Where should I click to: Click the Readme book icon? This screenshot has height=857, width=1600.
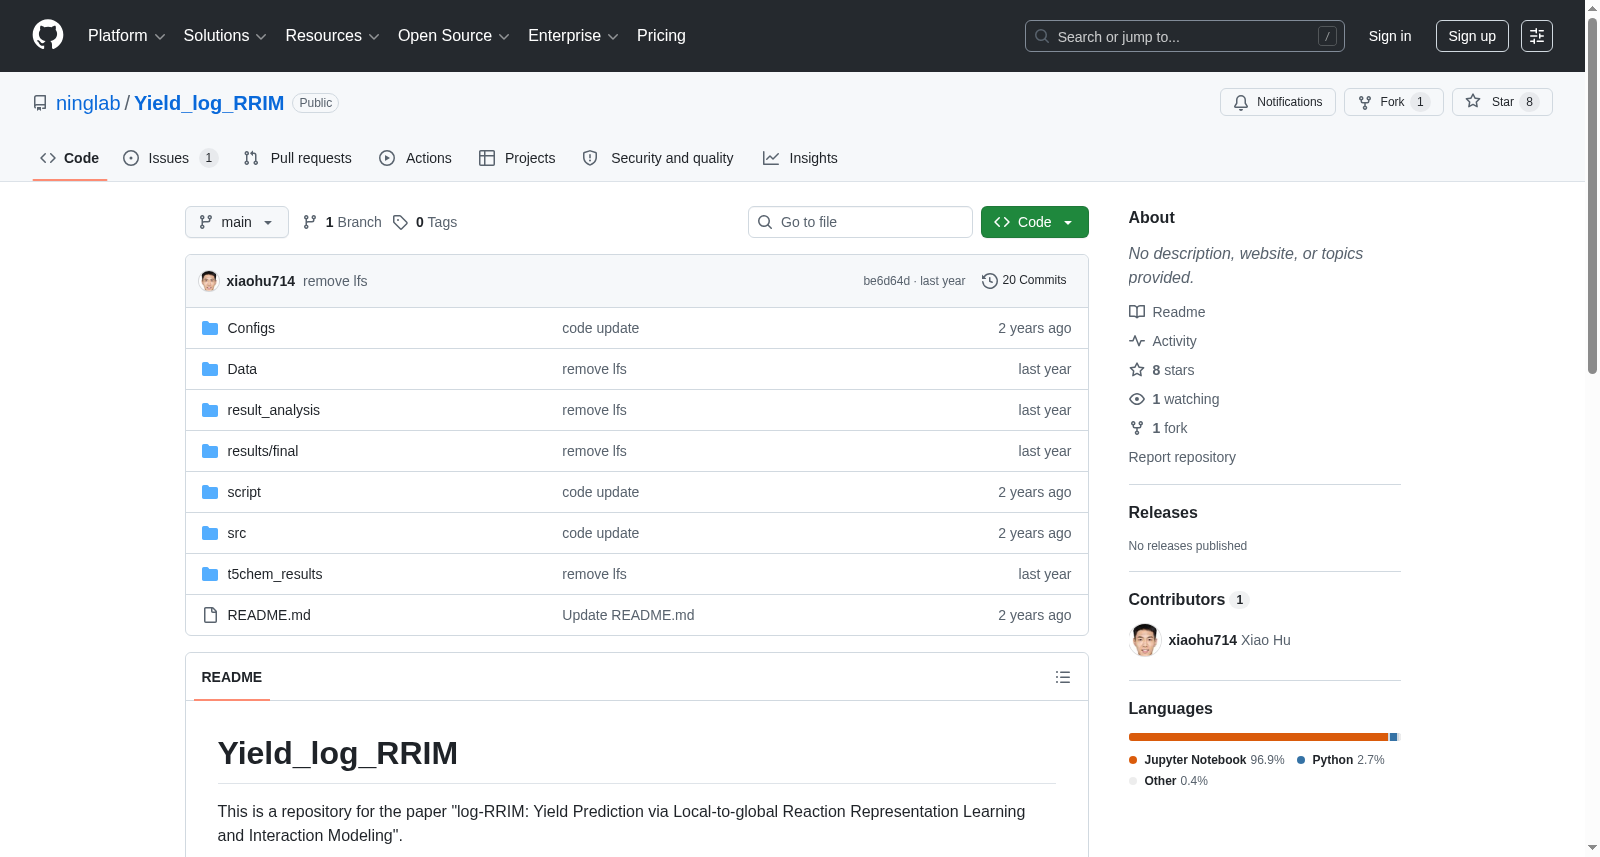1137,312
